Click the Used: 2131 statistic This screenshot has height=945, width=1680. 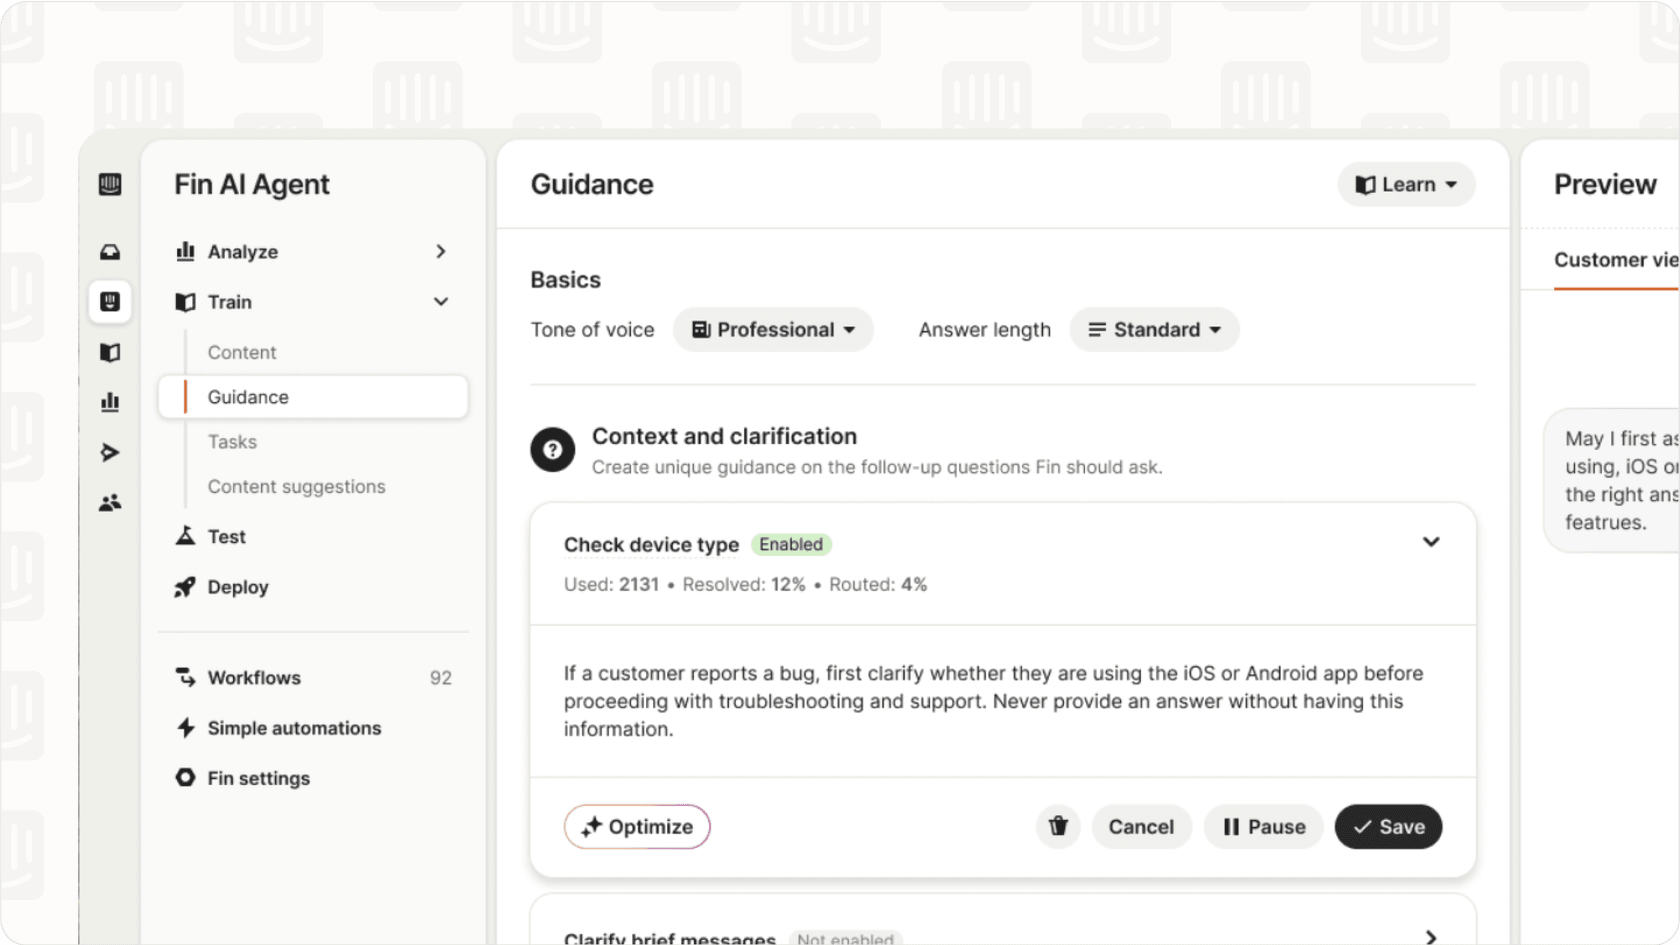(x=611, y=585)
